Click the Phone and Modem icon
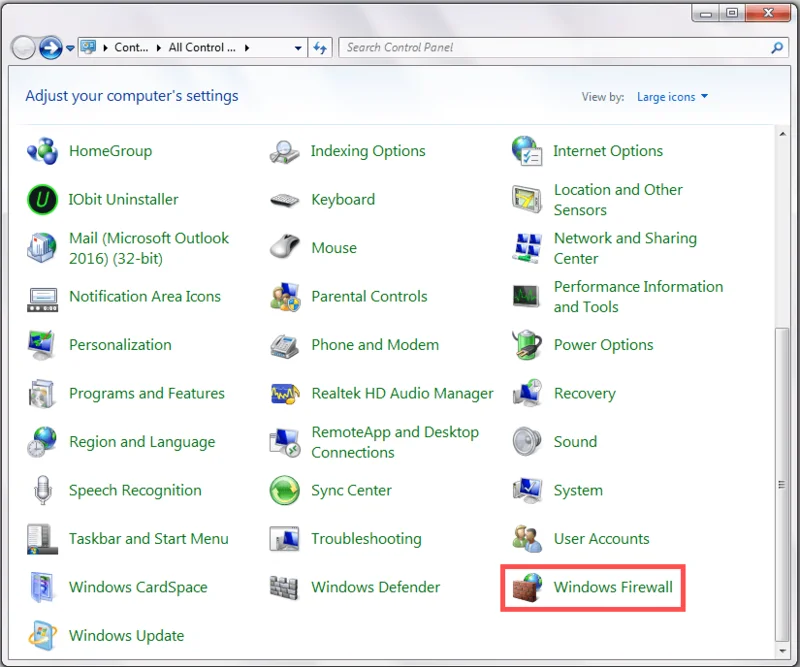Viewport: 800px width, 667px height. (284, 346)
